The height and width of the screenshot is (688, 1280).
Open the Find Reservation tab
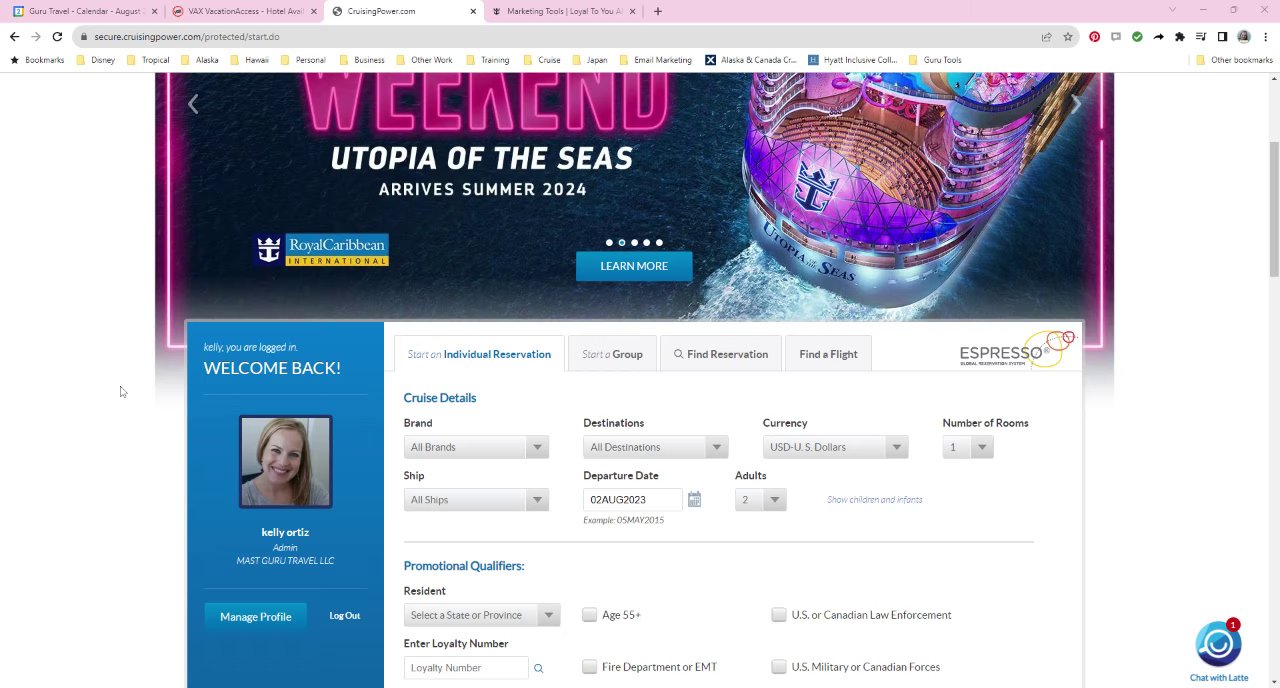tap(721, 354)
